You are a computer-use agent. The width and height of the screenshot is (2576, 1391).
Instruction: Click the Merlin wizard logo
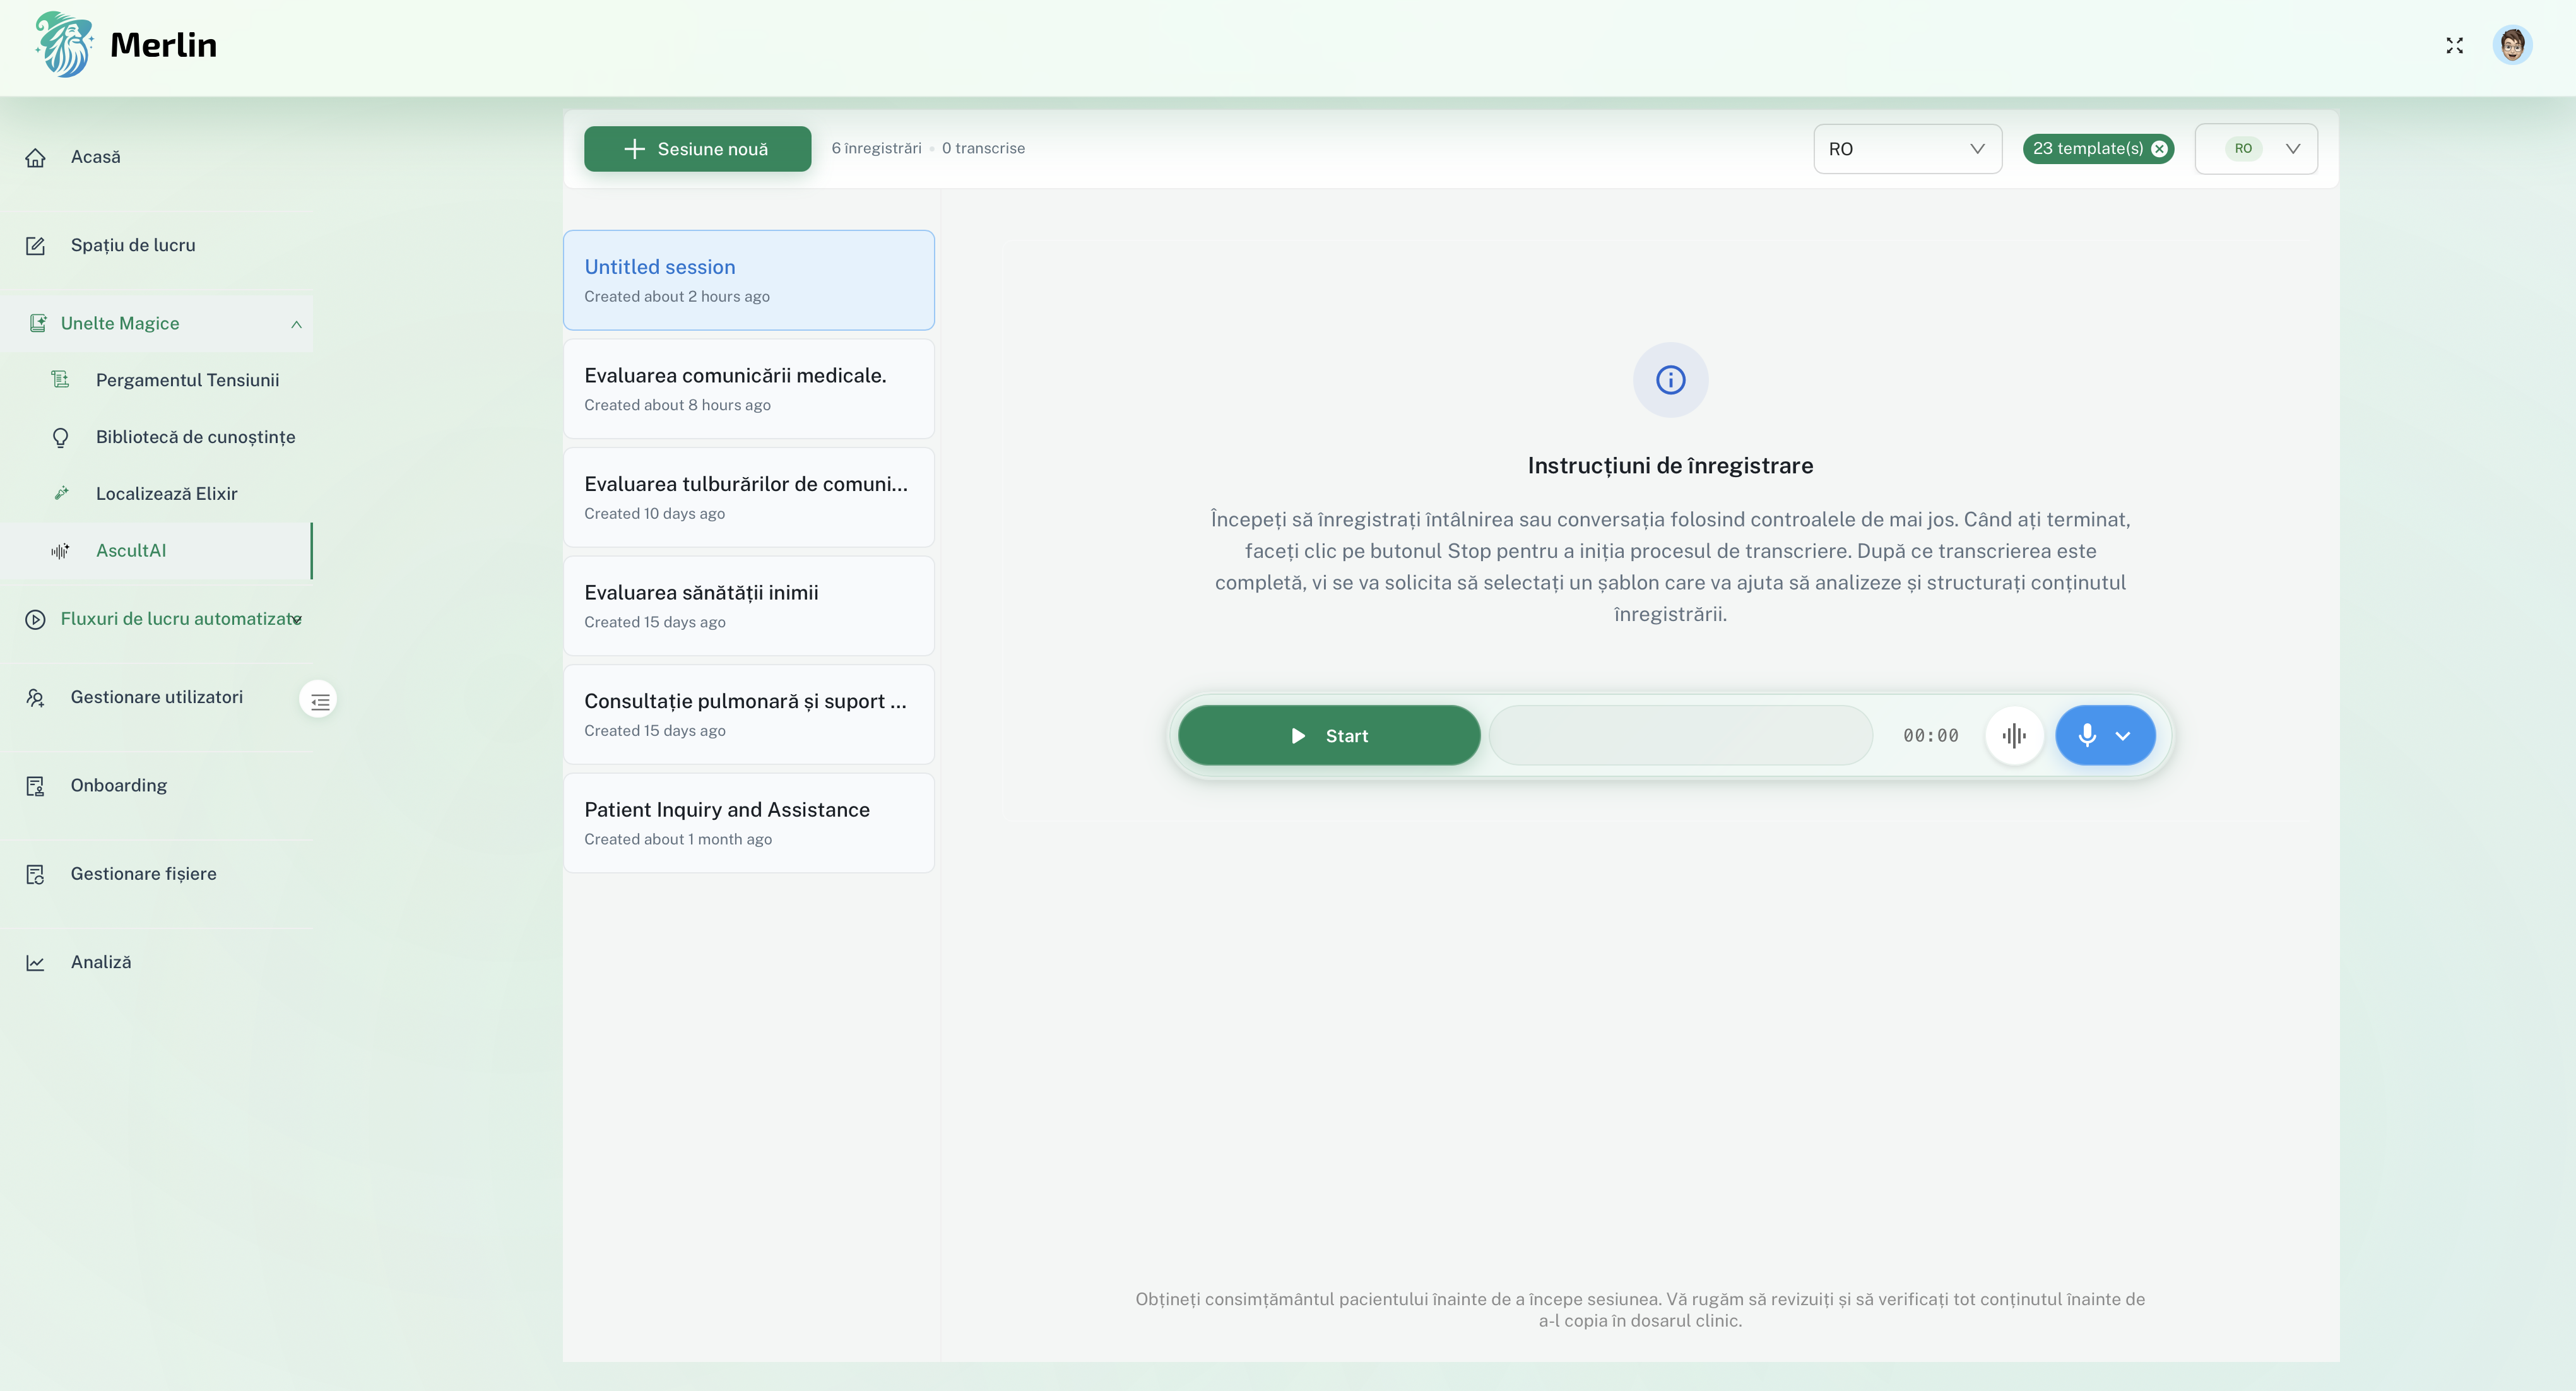pos(64,45)
